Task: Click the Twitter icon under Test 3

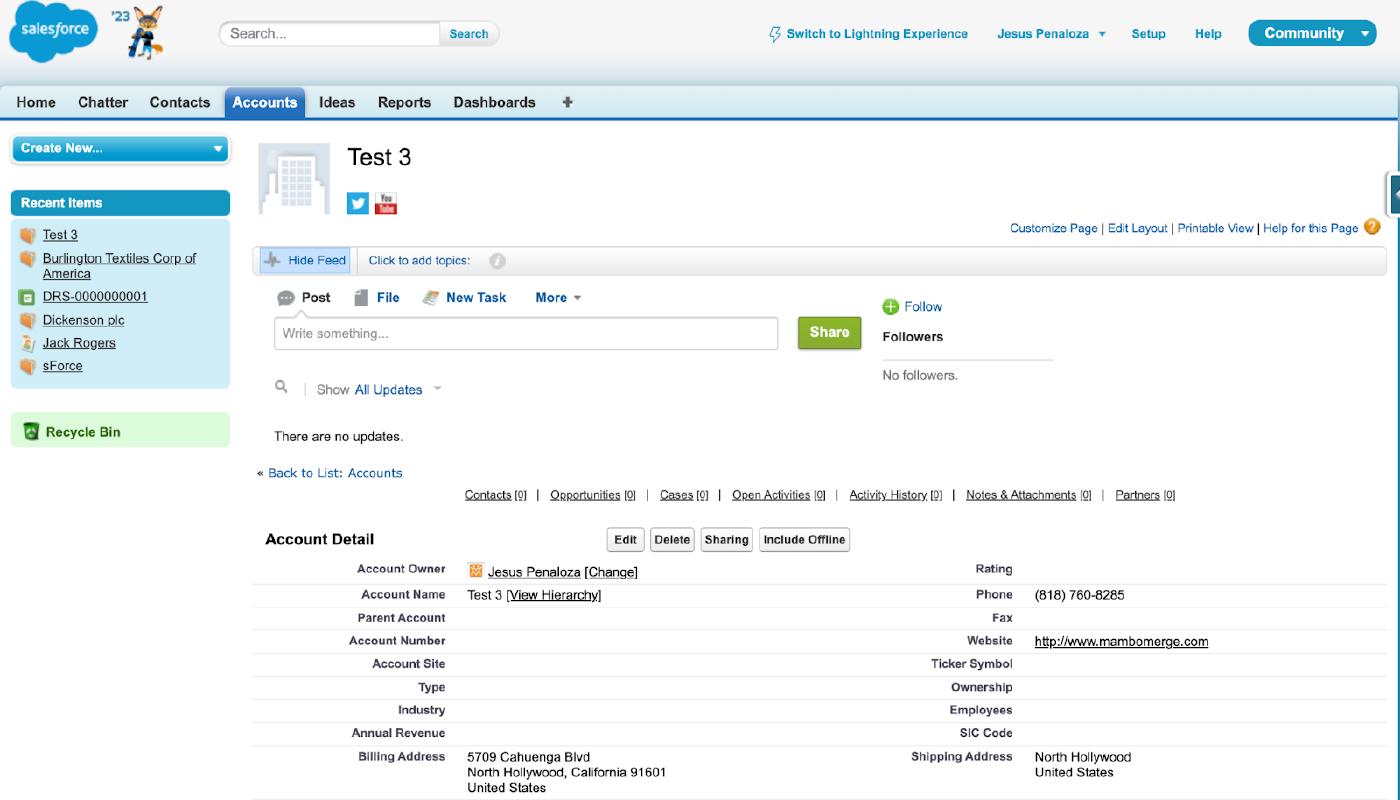Action: (358, 203)
